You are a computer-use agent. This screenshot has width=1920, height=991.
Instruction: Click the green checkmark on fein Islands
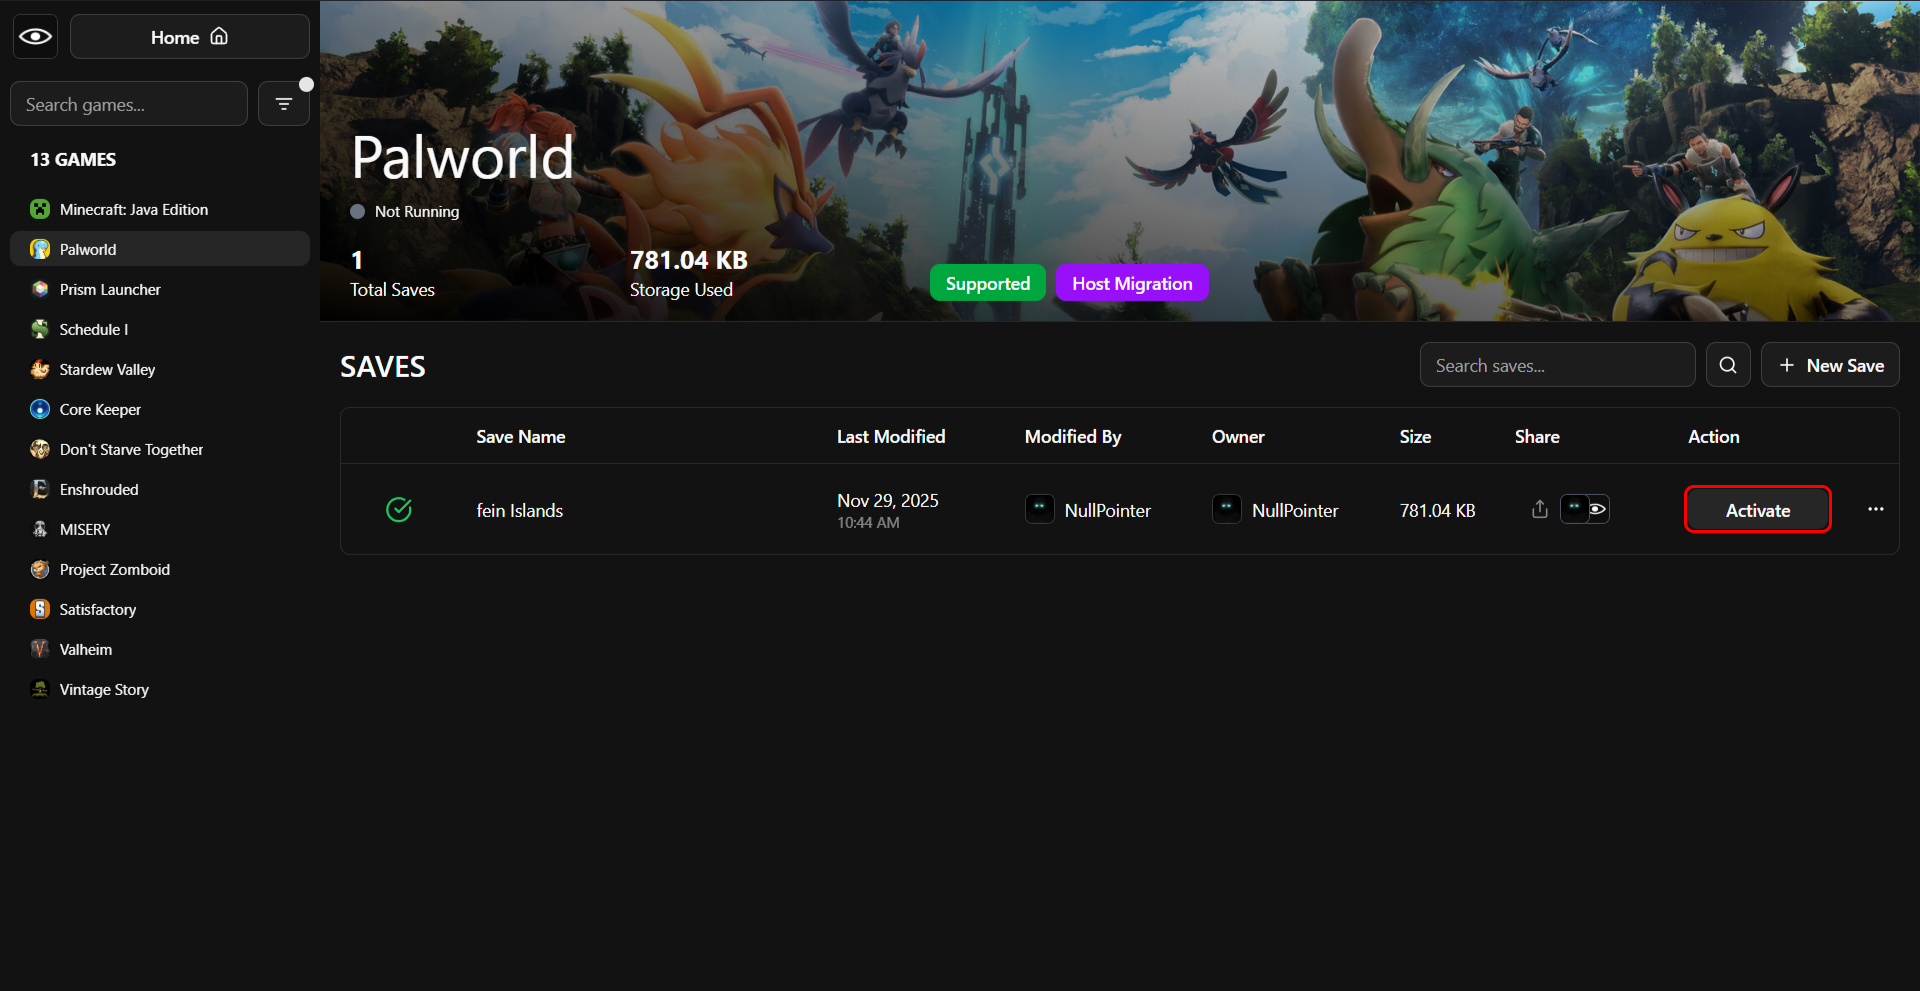click(399, 510)
